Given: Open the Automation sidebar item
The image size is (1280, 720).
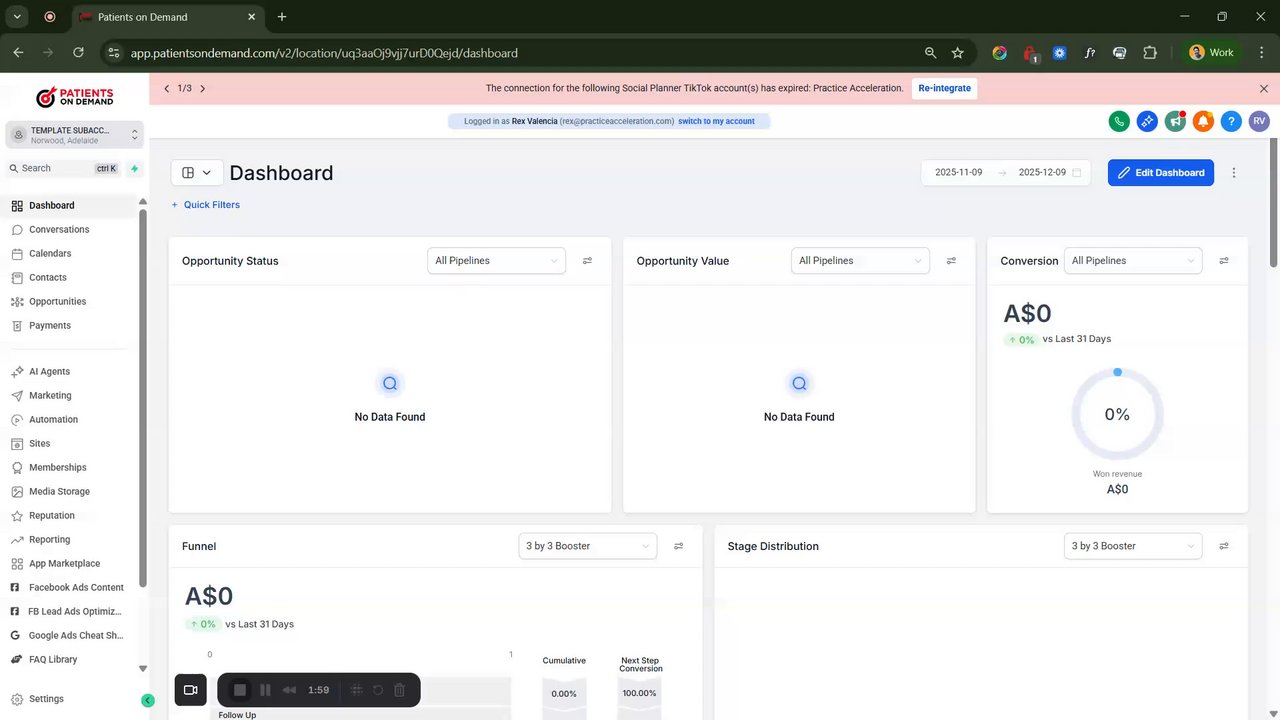Looking at the screenshot, I should click(x=53, y=420).
